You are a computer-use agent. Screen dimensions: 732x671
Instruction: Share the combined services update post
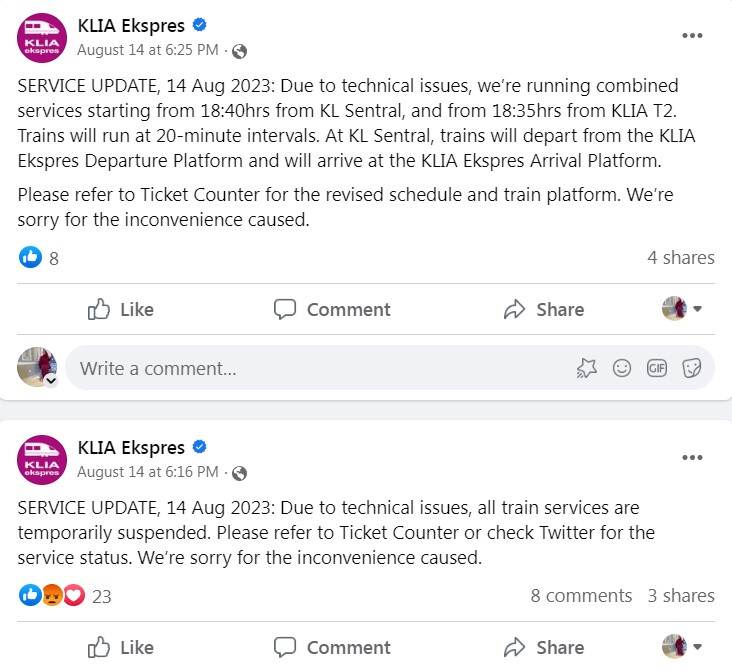click(x=544, y=310)
